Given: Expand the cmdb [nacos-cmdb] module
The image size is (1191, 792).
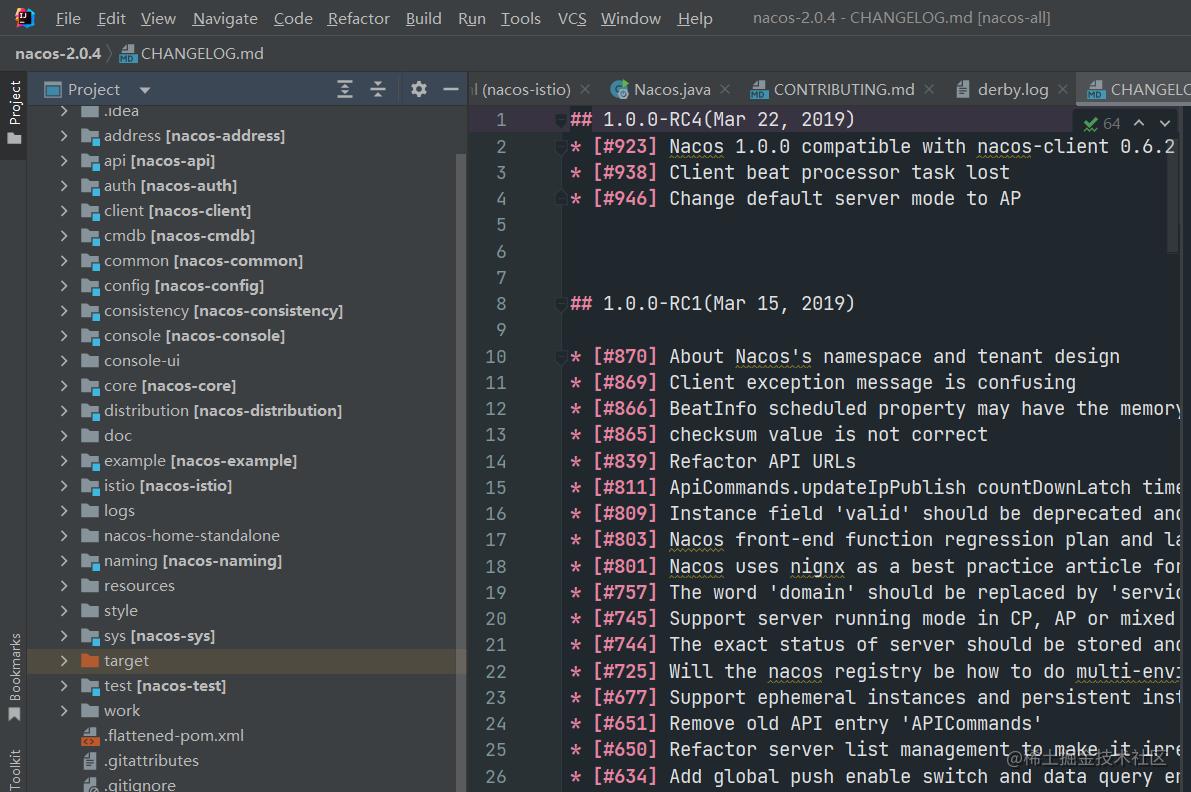Looking at the screenshot, I should click(x=65, y=236).
